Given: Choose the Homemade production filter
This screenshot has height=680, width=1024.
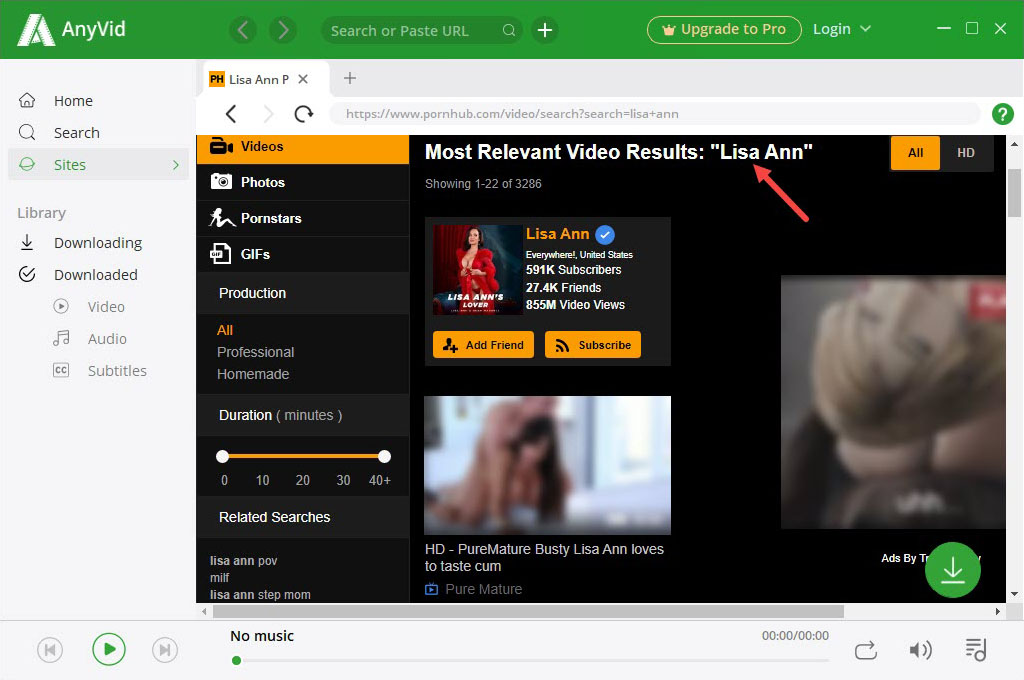Looking at the screenshot, I should [253, 374].
